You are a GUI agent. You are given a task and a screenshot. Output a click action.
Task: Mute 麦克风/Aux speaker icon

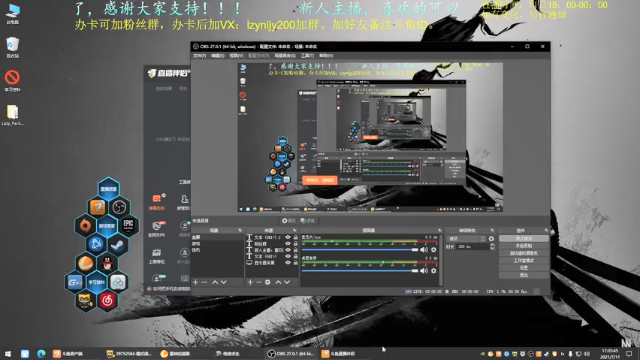point(424,249)
